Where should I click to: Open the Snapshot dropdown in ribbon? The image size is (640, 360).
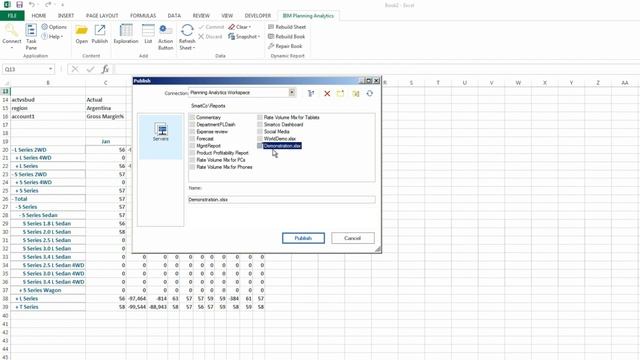pos(259,37)
